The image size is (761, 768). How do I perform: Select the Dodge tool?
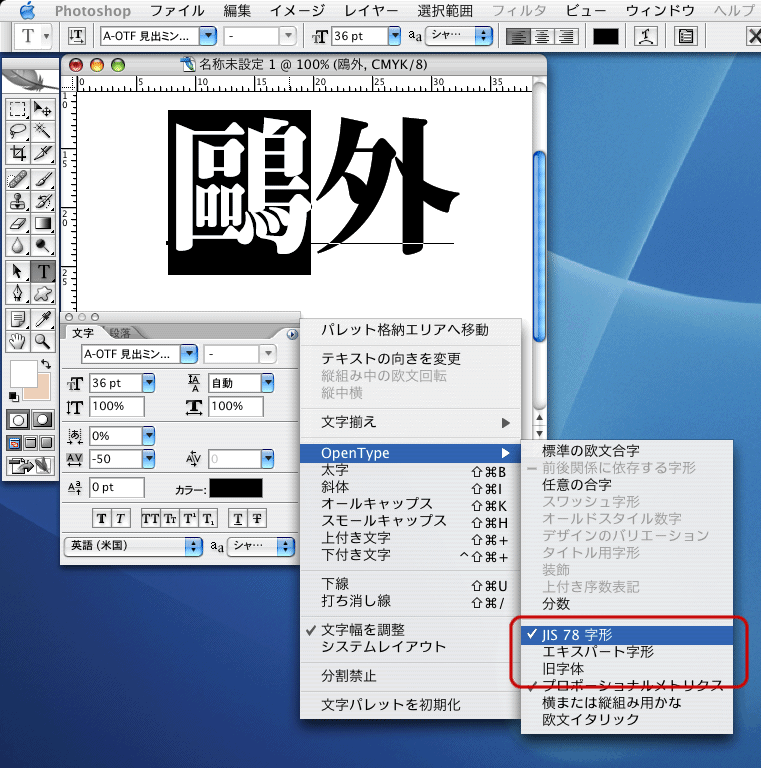[43, 245]
